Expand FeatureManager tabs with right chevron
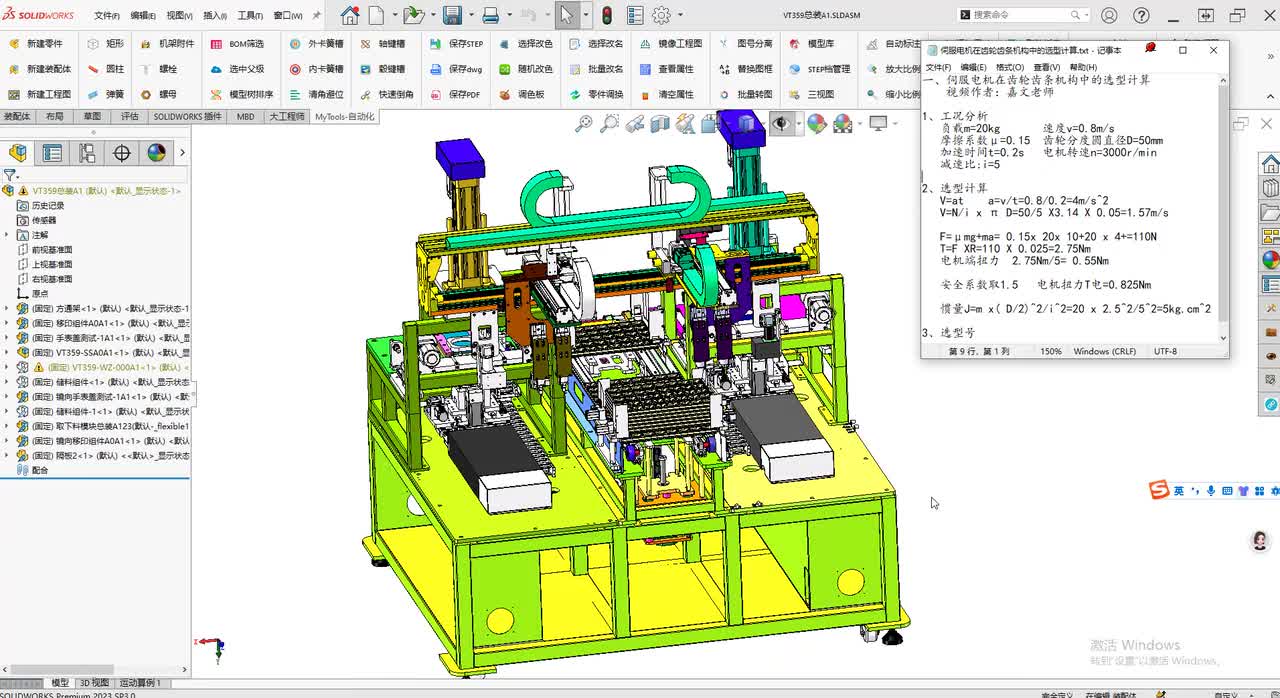The image size is (1280, 698). click(182, 153)
